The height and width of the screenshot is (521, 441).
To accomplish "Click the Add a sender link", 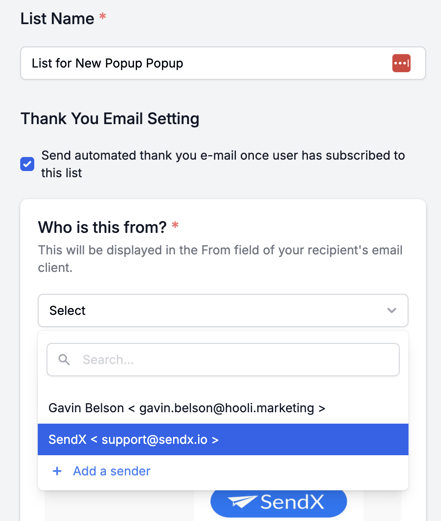I will 112,471.
